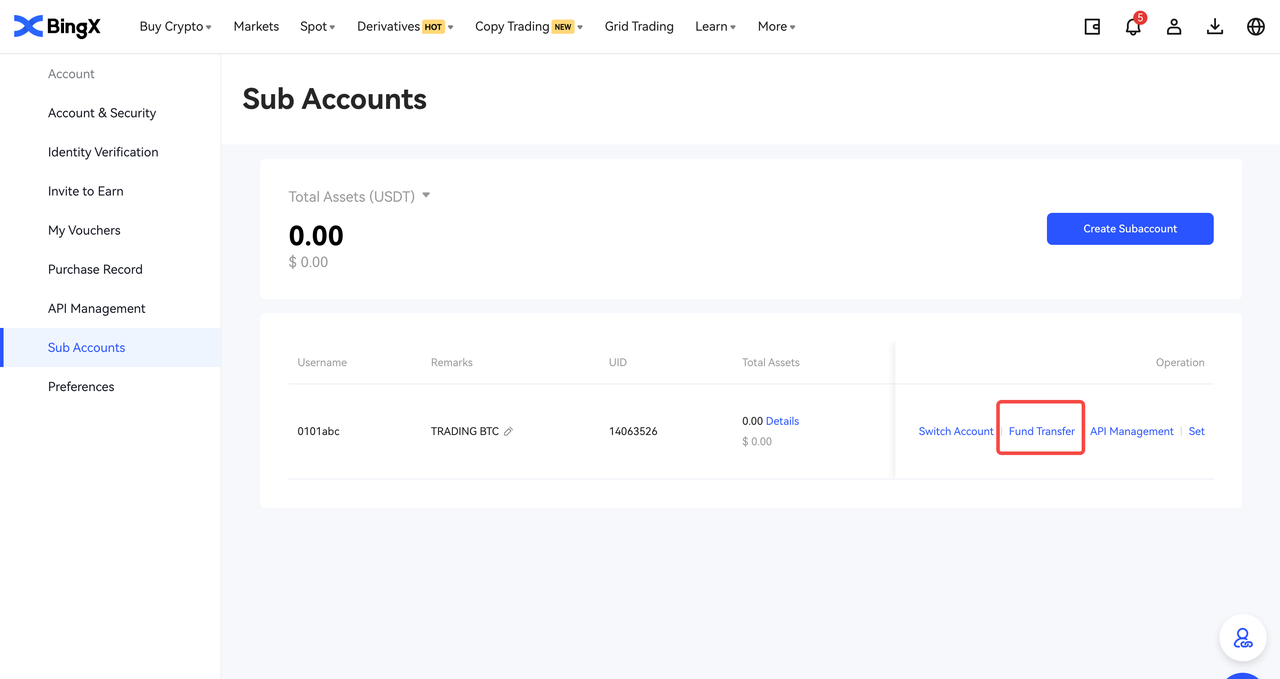Screen dimensions: 1280x679
Task: Expand the Copy Trading menu
Action: [x=528, y=27]
